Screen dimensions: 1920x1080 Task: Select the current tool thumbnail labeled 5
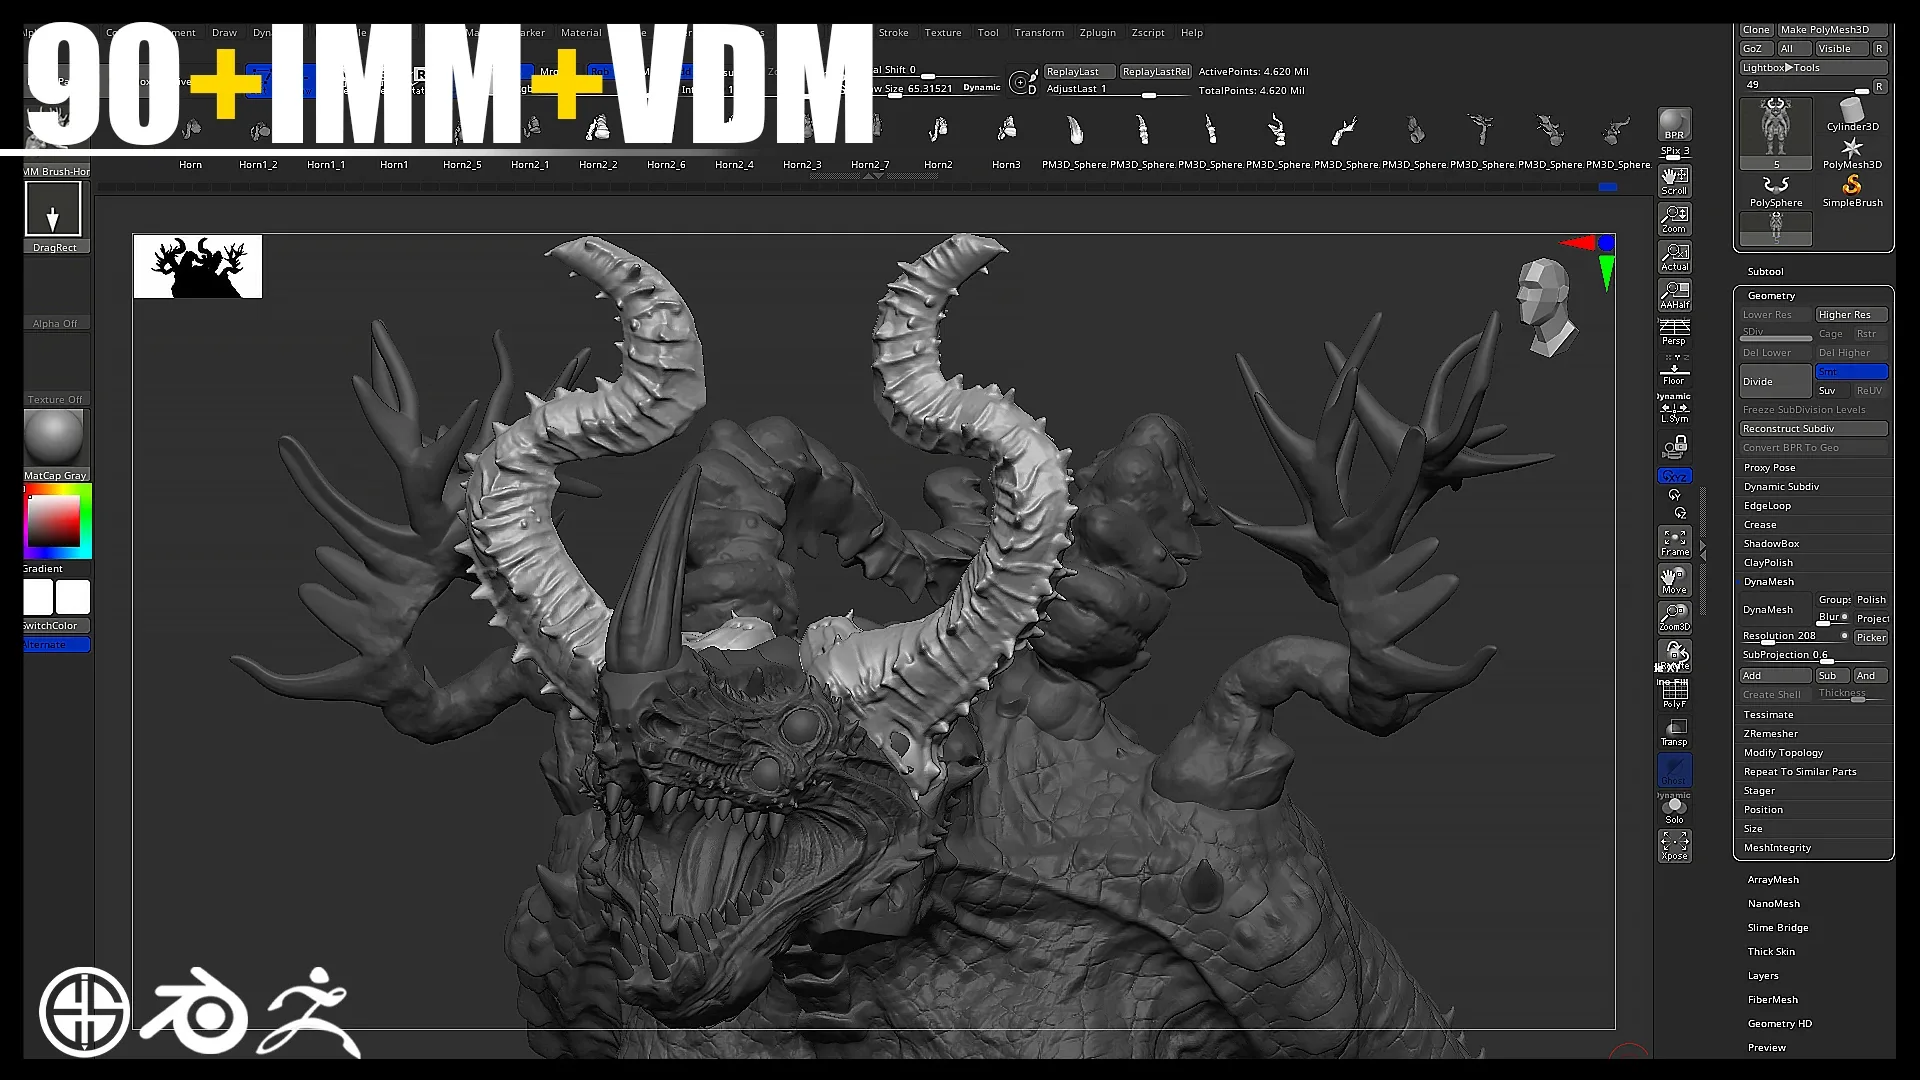point(1776,134)
